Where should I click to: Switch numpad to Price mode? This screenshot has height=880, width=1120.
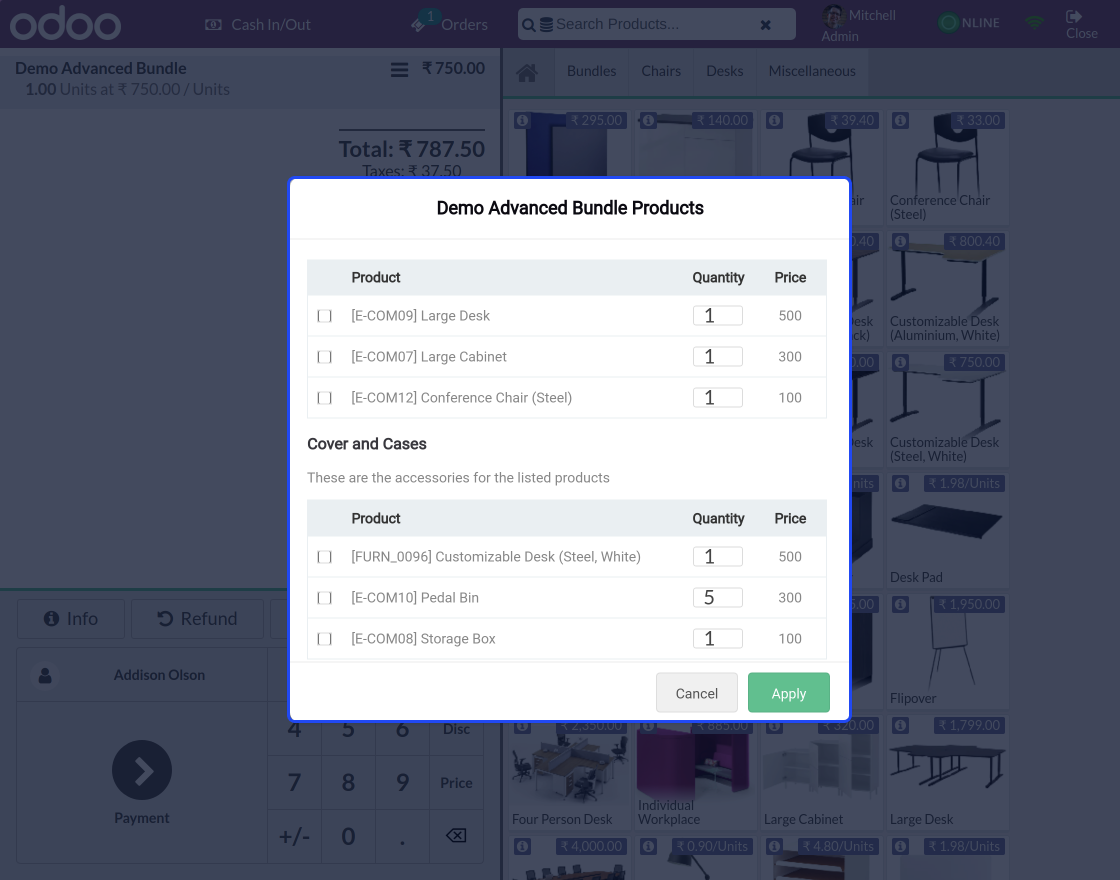(x=456, y=782)
